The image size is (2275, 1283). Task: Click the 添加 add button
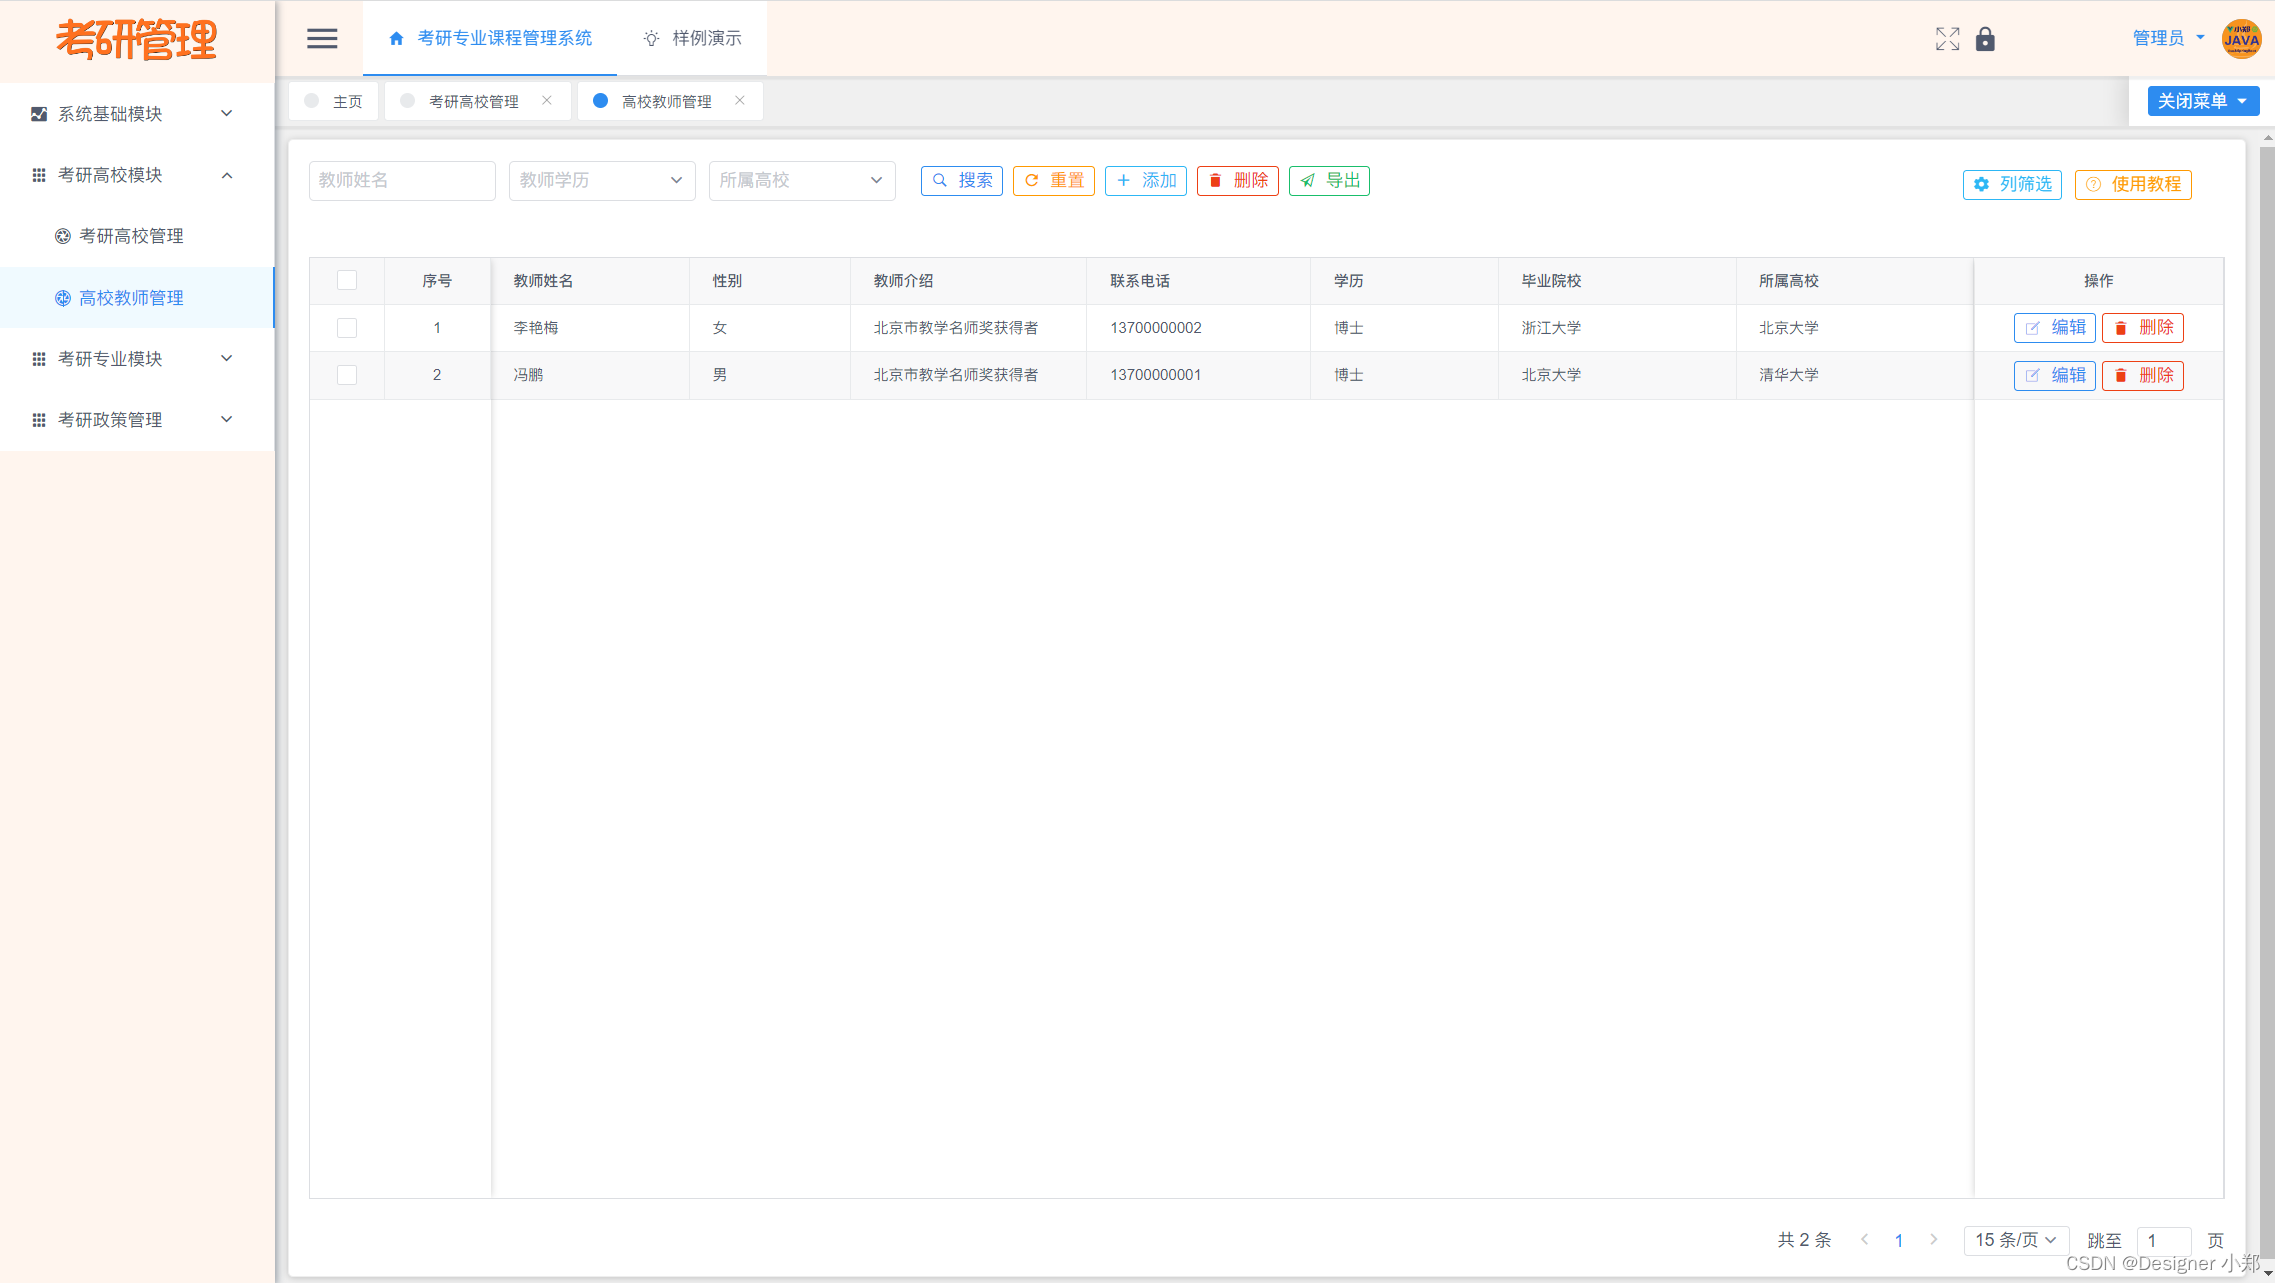coord(1145,180)
